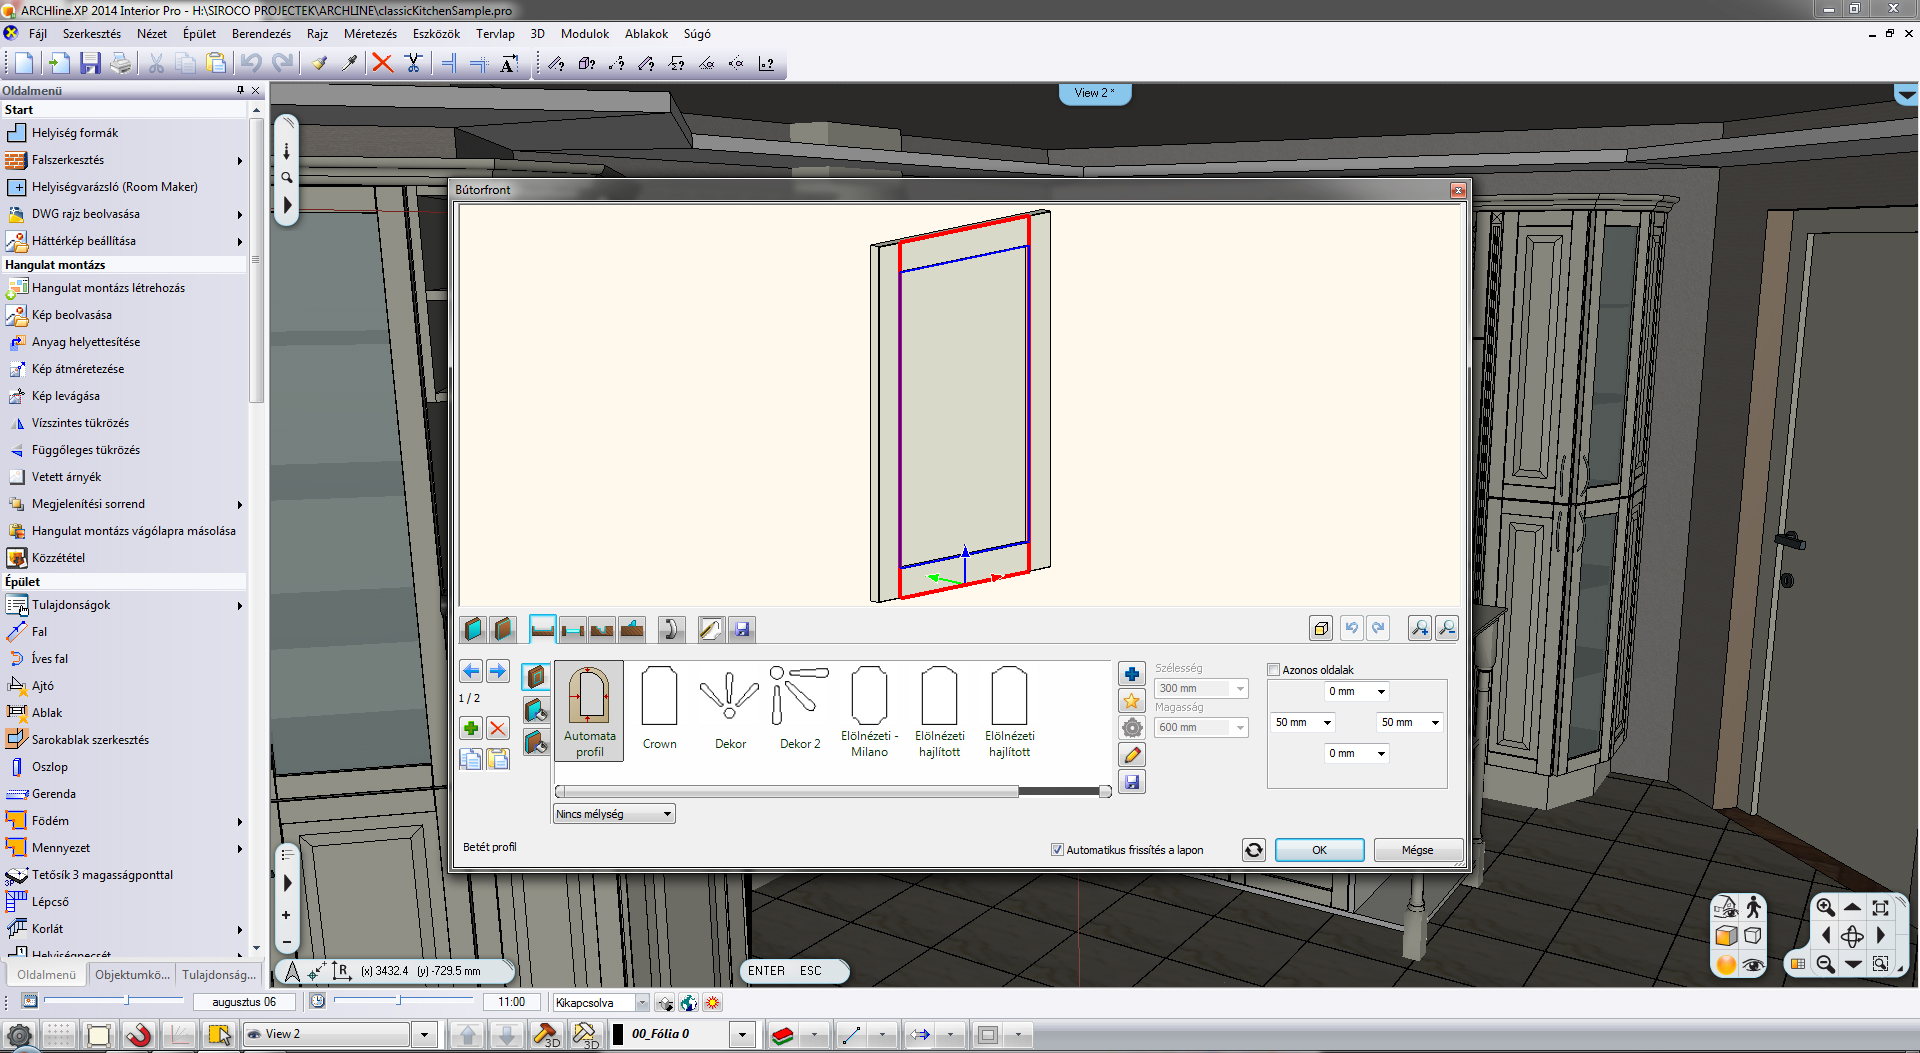Click the refresh preview icon beside OK
This screenshot has width=1920, height=1053.
pos(1253,850)
